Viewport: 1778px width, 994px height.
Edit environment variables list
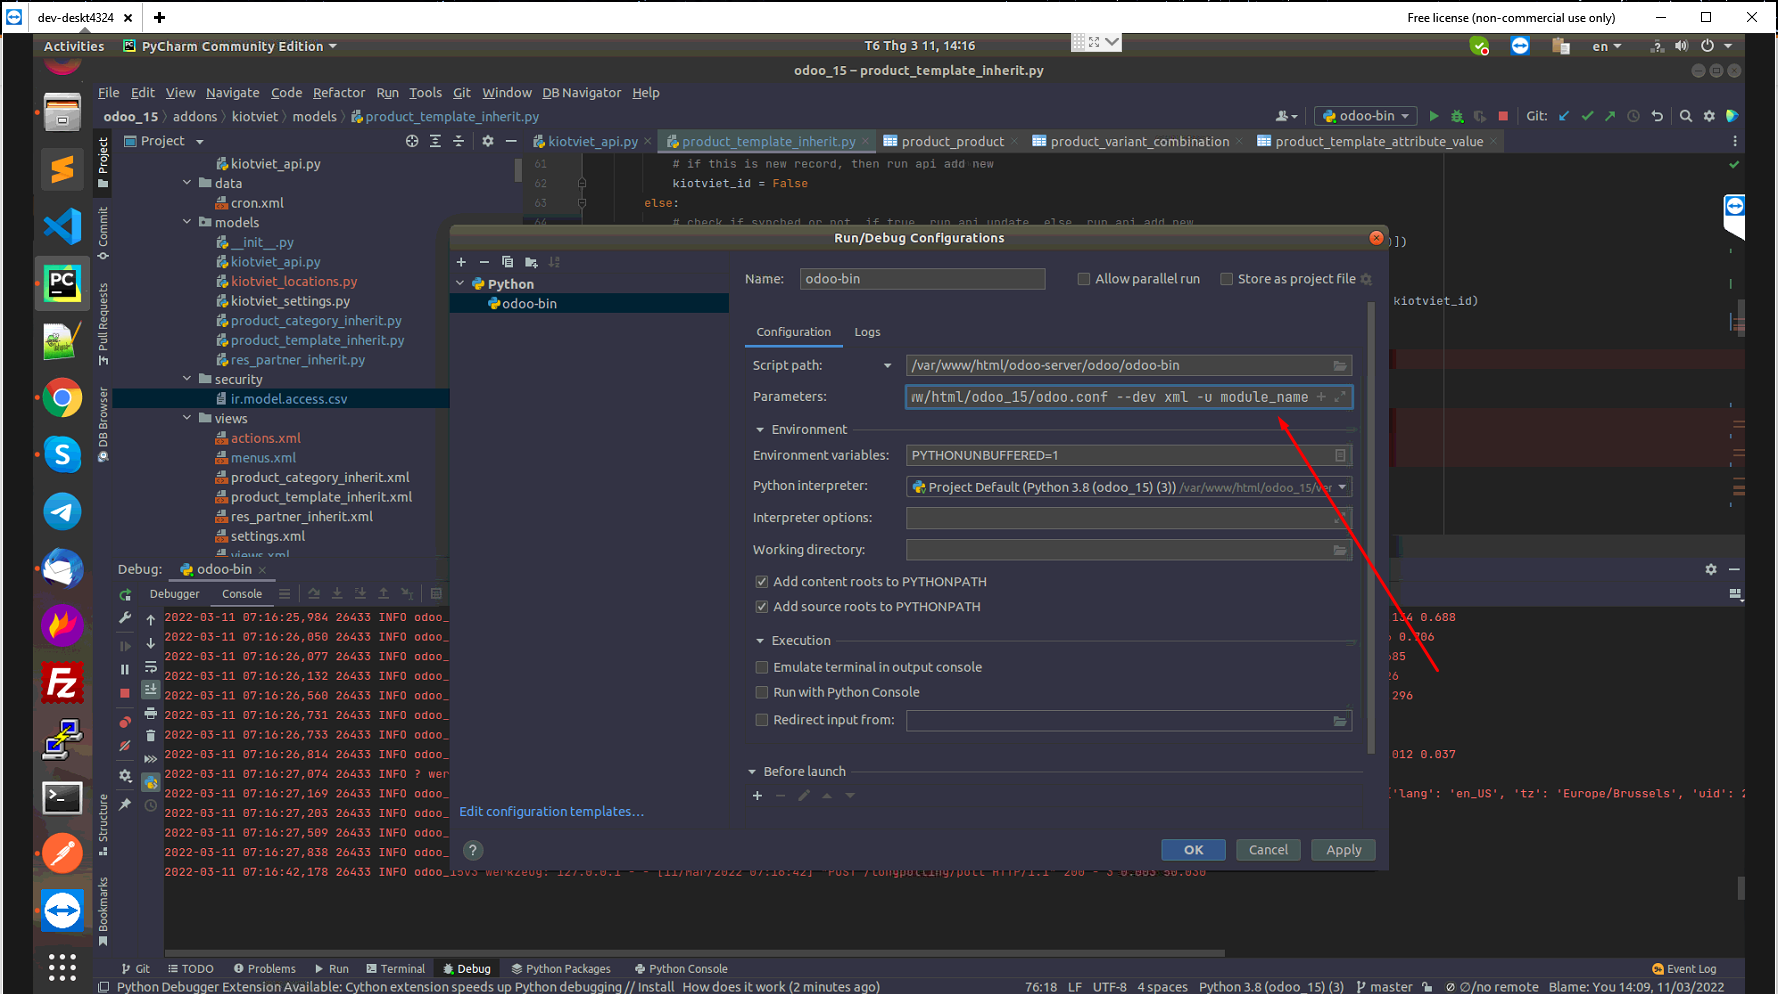point(1340,456)
